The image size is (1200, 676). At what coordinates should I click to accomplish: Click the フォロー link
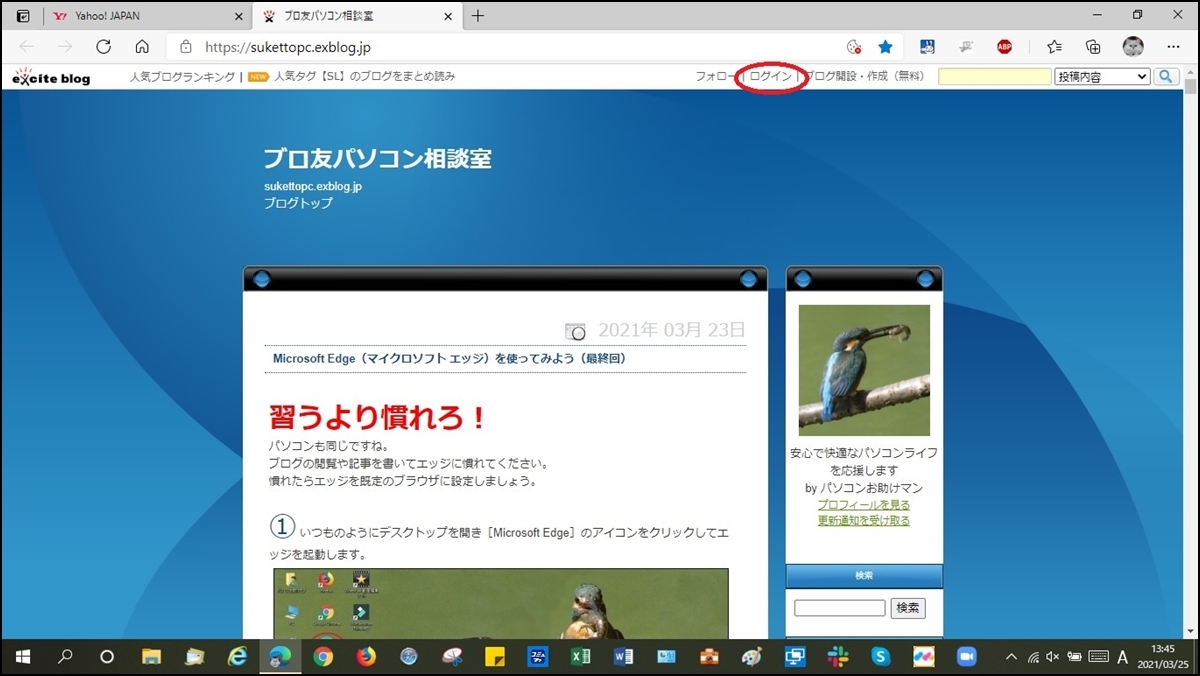tap(716, 76)
